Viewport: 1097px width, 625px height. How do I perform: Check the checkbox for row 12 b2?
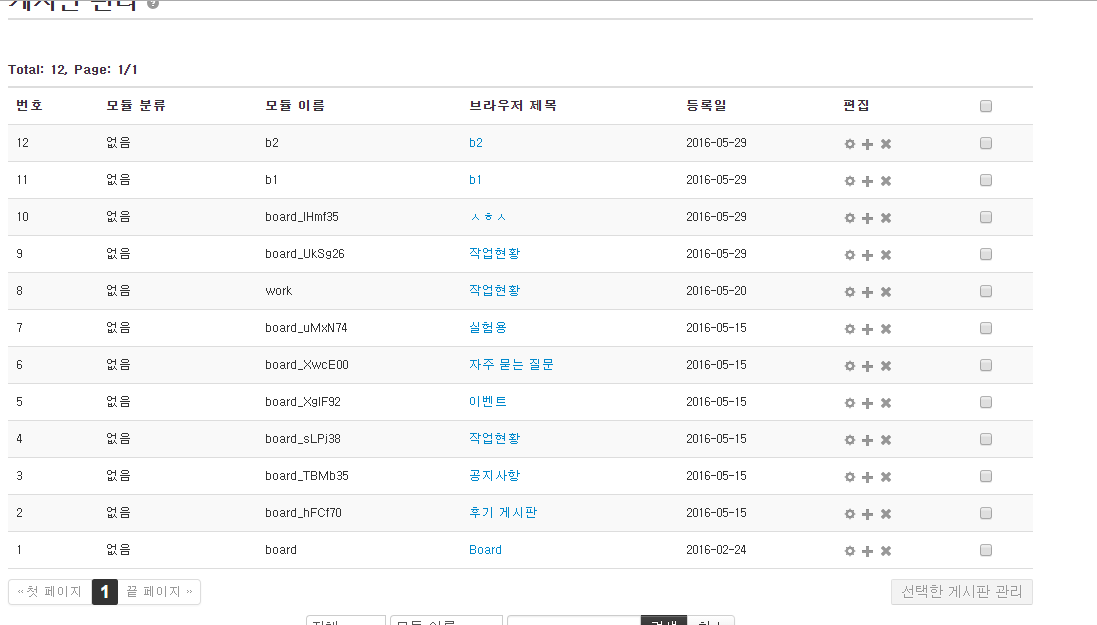[x=986, y=143]
